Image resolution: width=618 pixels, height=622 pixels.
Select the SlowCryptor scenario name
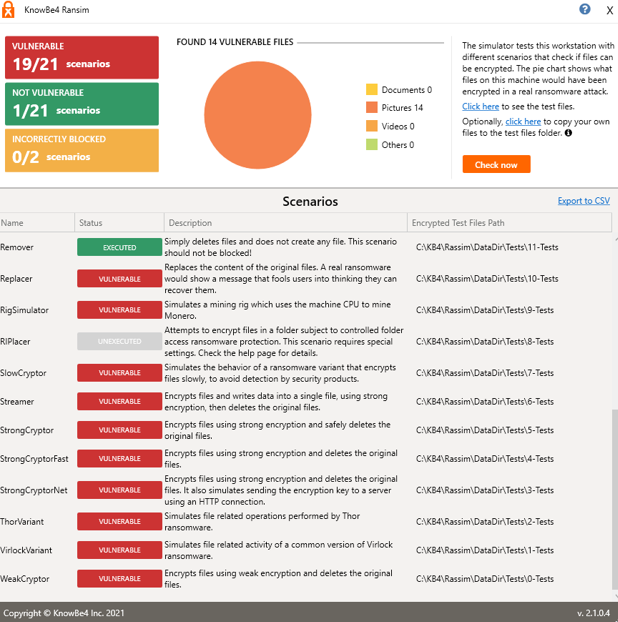[23, 373]
